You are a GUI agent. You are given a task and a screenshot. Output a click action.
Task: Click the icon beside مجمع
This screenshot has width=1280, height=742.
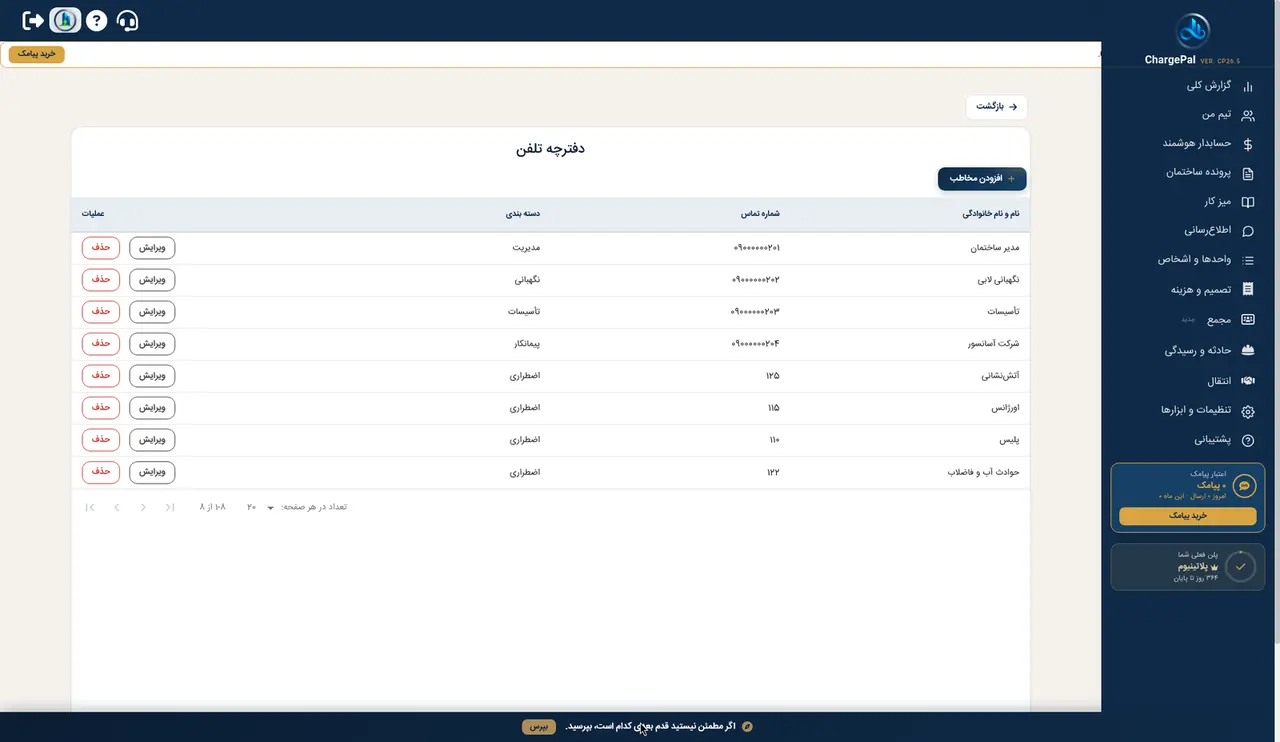[x=1247, y=320]
